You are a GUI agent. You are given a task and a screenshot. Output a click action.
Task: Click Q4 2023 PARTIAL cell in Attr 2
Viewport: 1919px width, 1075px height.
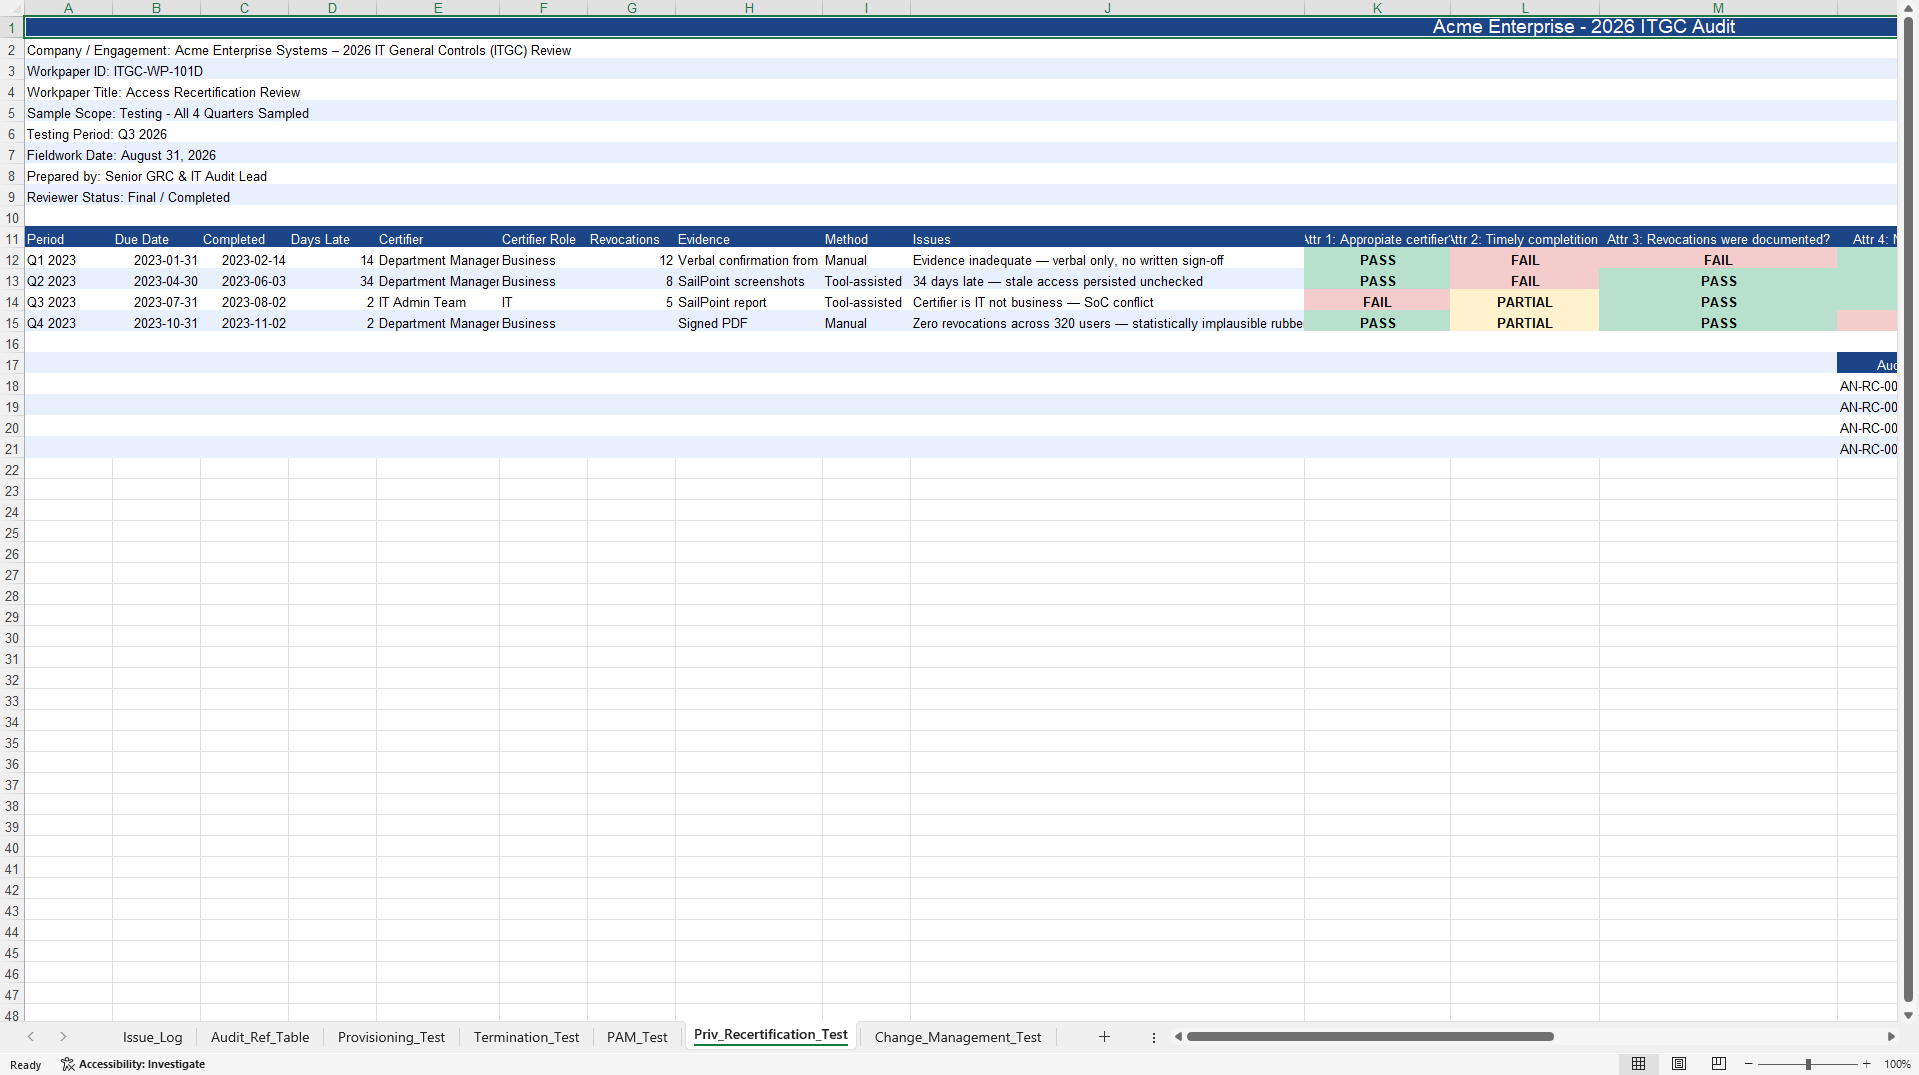[x=1524, y=323]
